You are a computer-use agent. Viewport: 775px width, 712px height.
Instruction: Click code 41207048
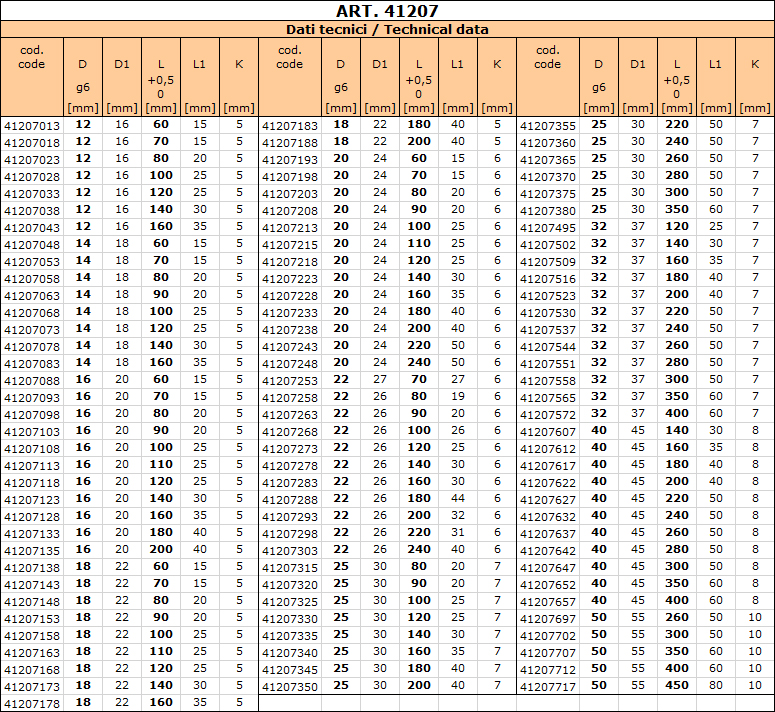32,245
